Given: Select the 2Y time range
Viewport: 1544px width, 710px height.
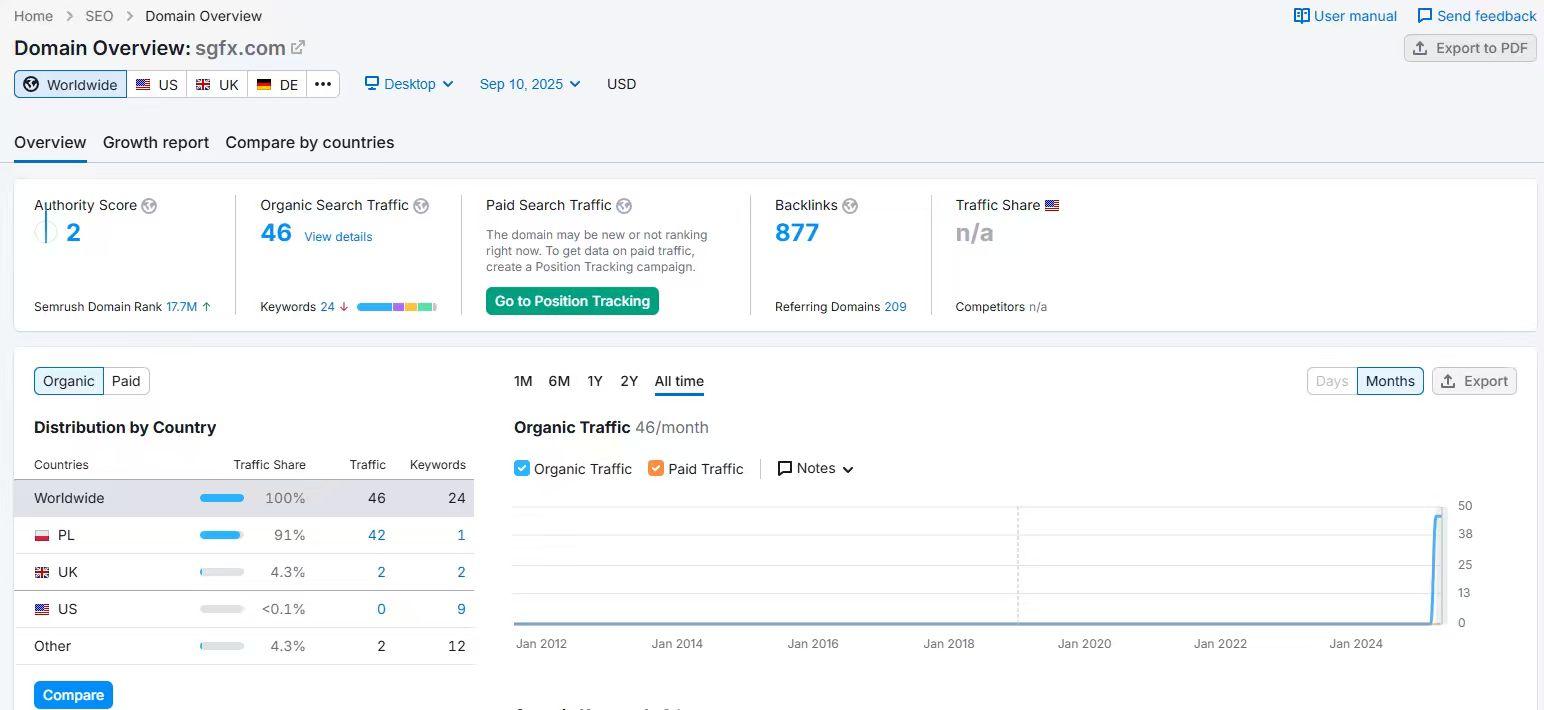Looking at the screenshot, I should pos(629,381).
